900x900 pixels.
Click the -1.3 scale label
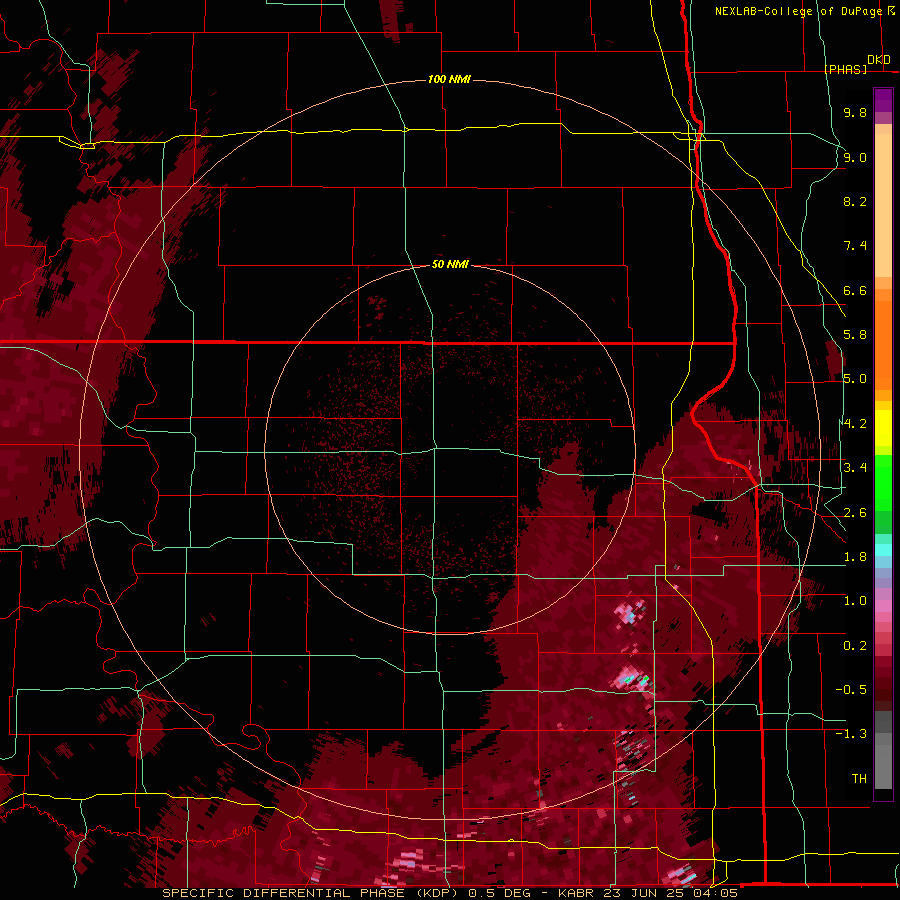point(851,734)
